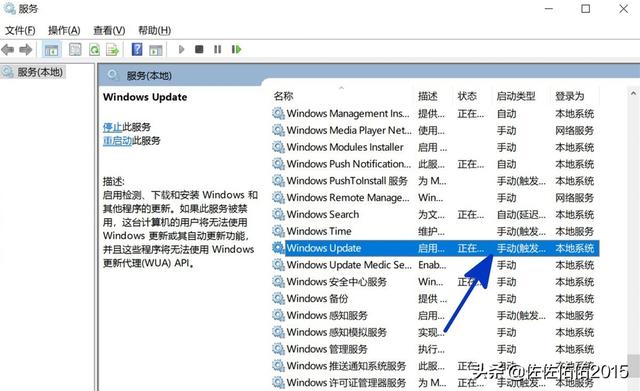Click gear icon of Windows Media Player row
This screenshot has width=640, height=391.
point(278,130)
